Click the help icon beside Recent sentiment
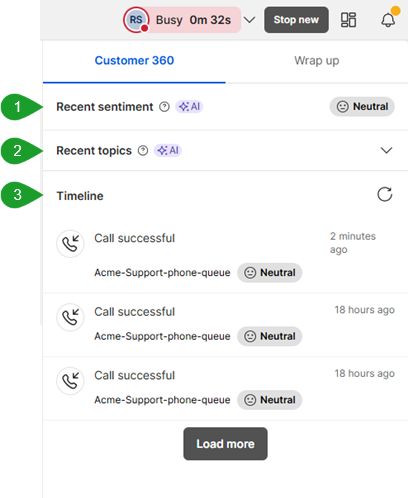Viewport: 409px width, 498px height. click(164, 107)
